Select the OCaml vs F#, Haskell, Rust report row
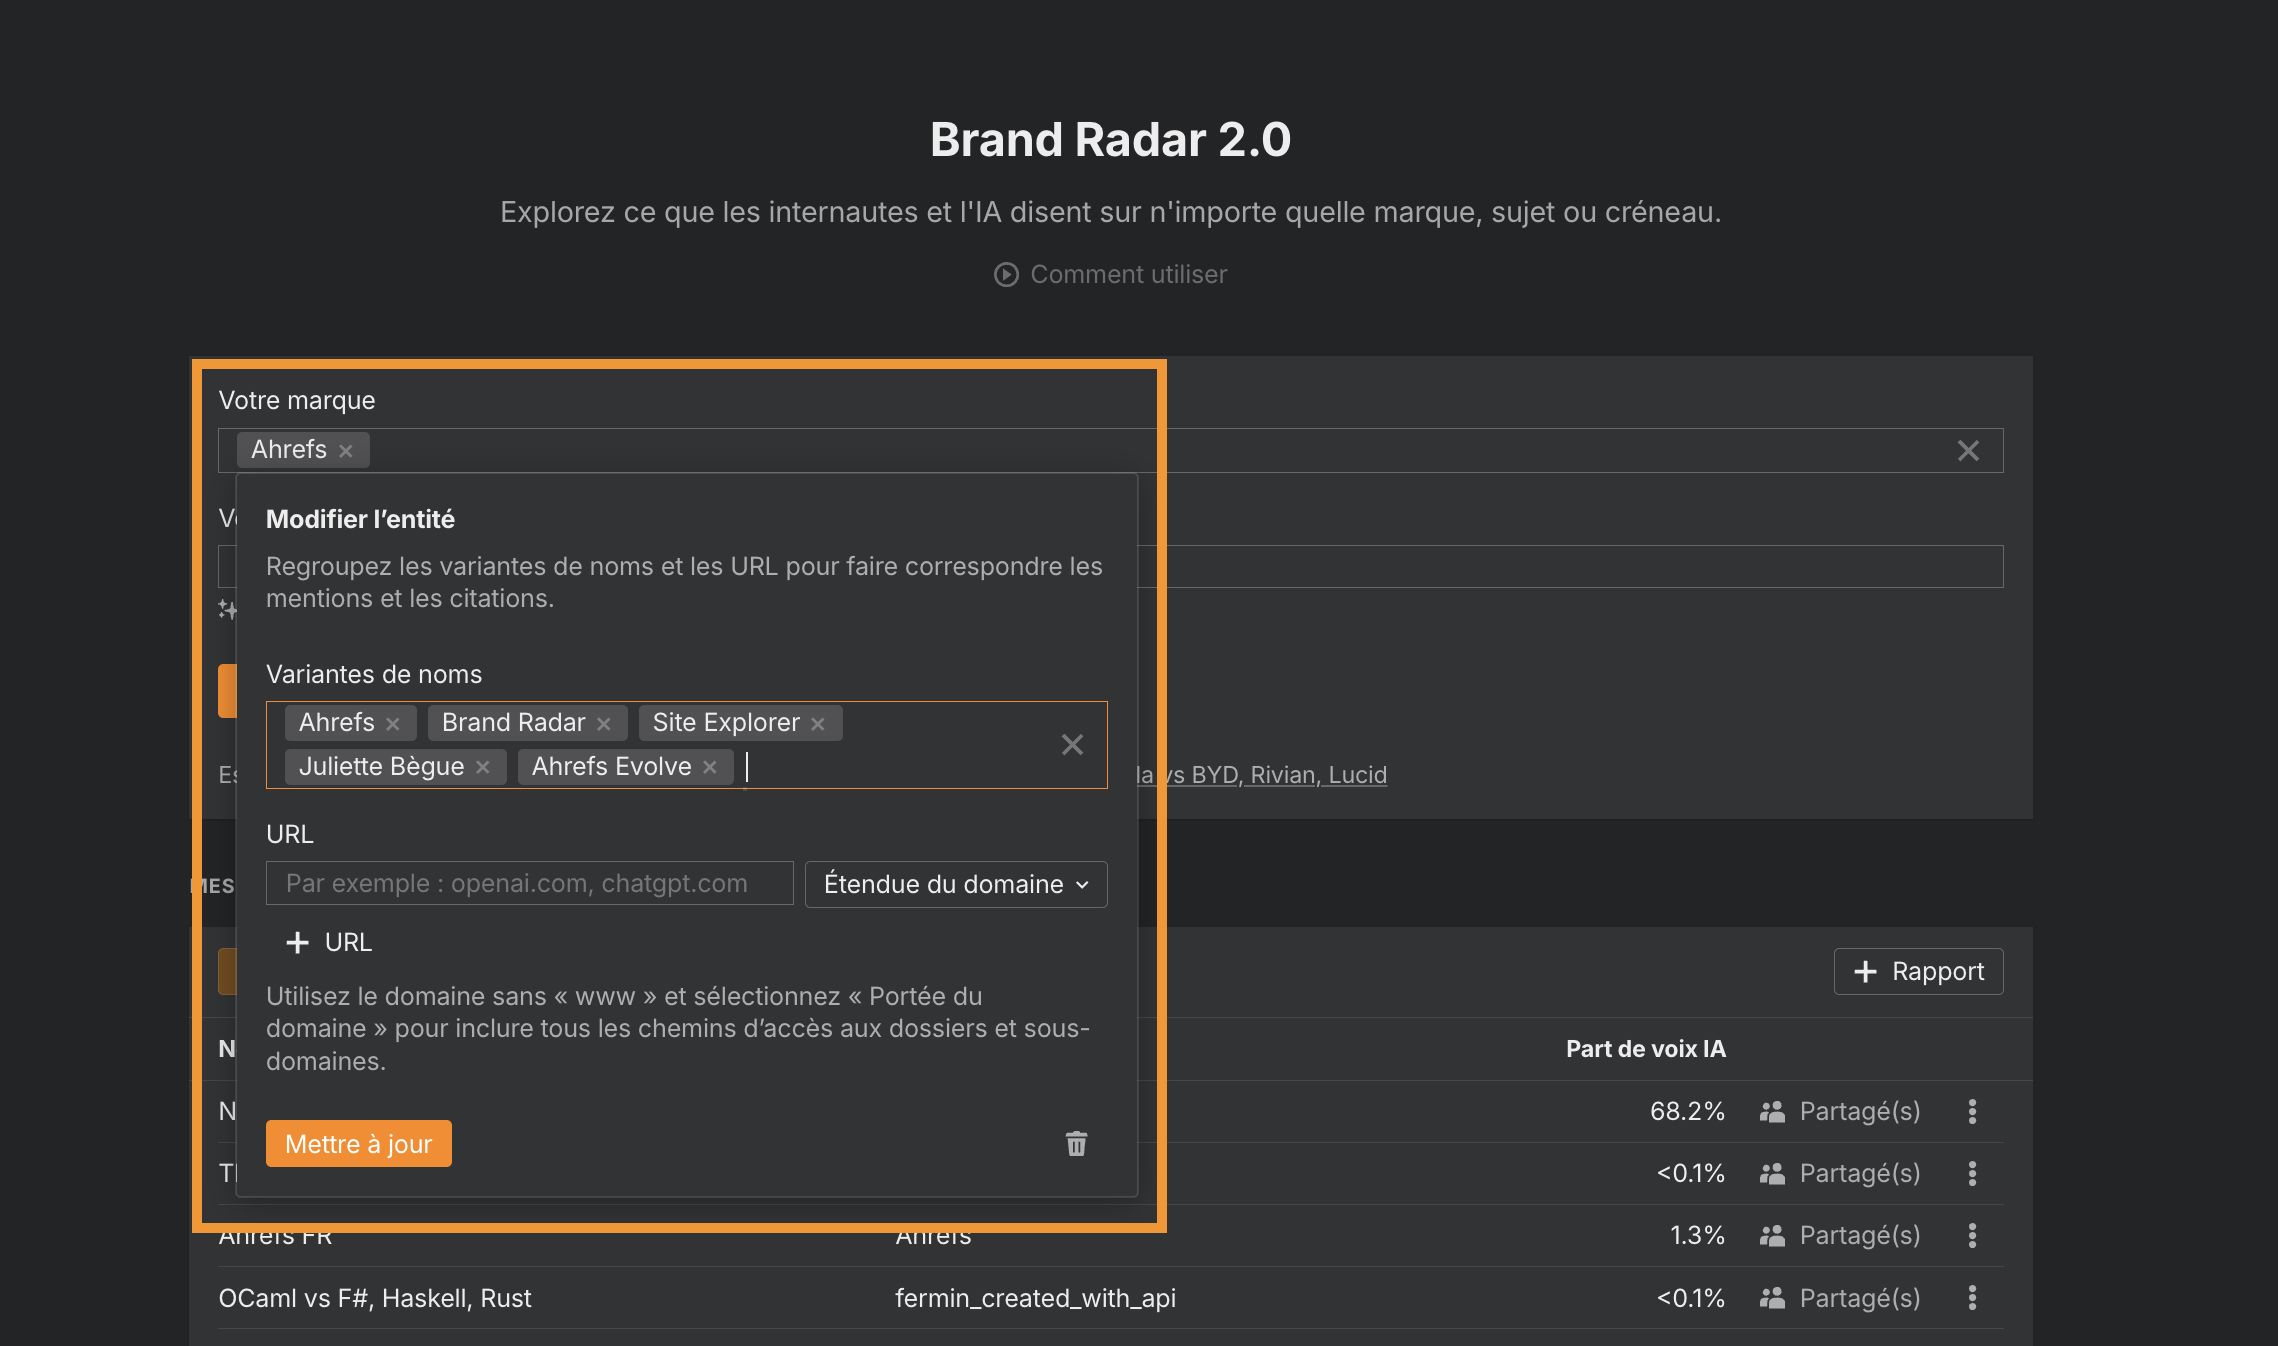2278x1346 pixels. click(x=375, y=1297)
